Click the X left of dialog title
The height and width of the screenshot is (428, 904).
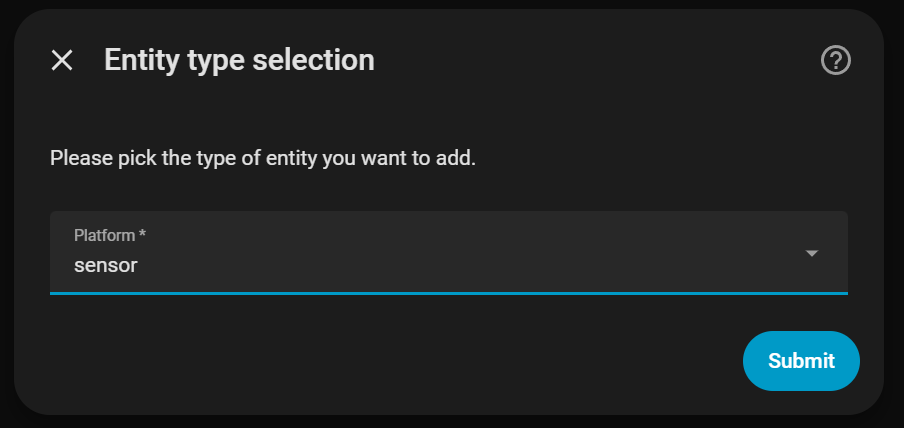coord(62,61)
